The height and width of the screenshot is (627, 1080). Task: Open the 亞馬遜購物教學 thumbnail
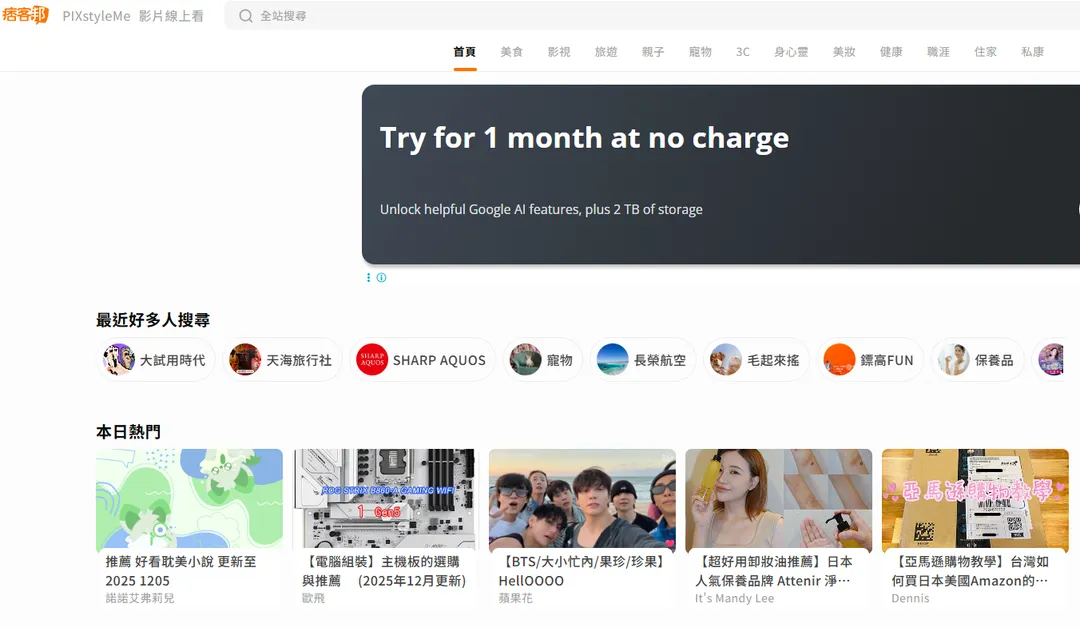click(975, 499)
